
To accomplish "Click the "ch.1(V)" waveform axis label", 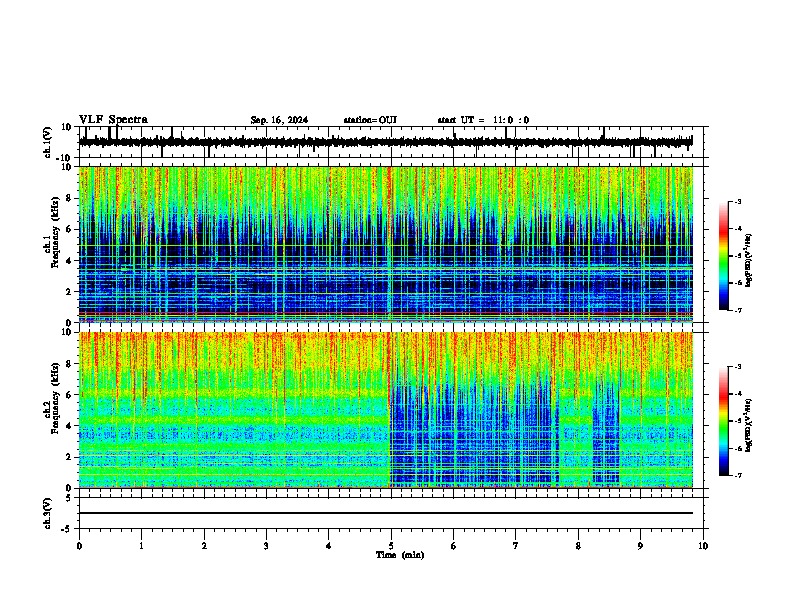I will pyautogui.click(x=48, y=142).
